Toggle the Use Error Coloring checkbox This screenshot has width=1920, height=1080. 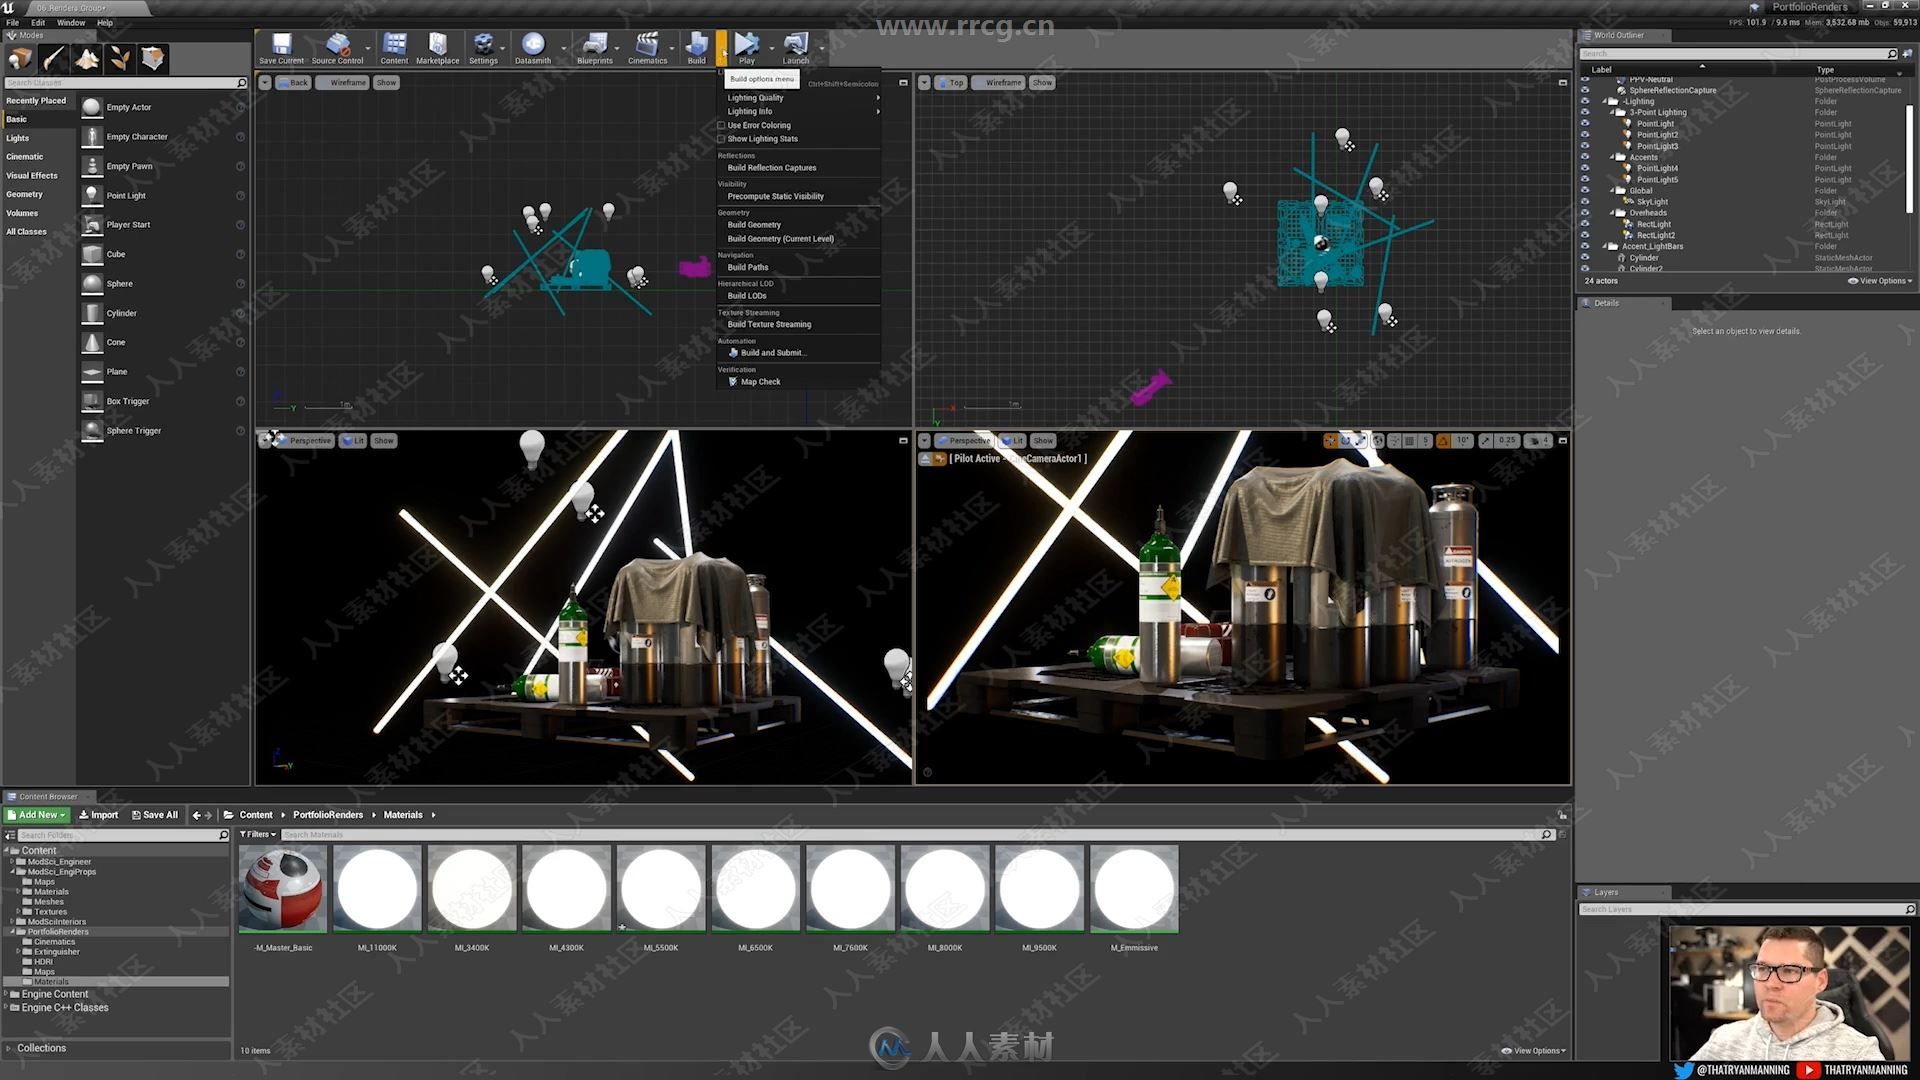tap(721, 126)
